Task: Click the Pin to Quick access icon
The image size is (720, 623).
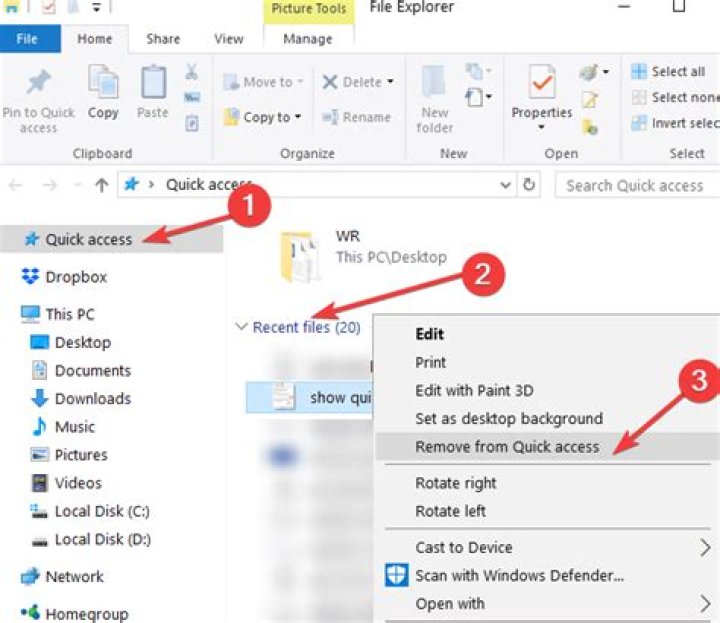Action: 38,82
